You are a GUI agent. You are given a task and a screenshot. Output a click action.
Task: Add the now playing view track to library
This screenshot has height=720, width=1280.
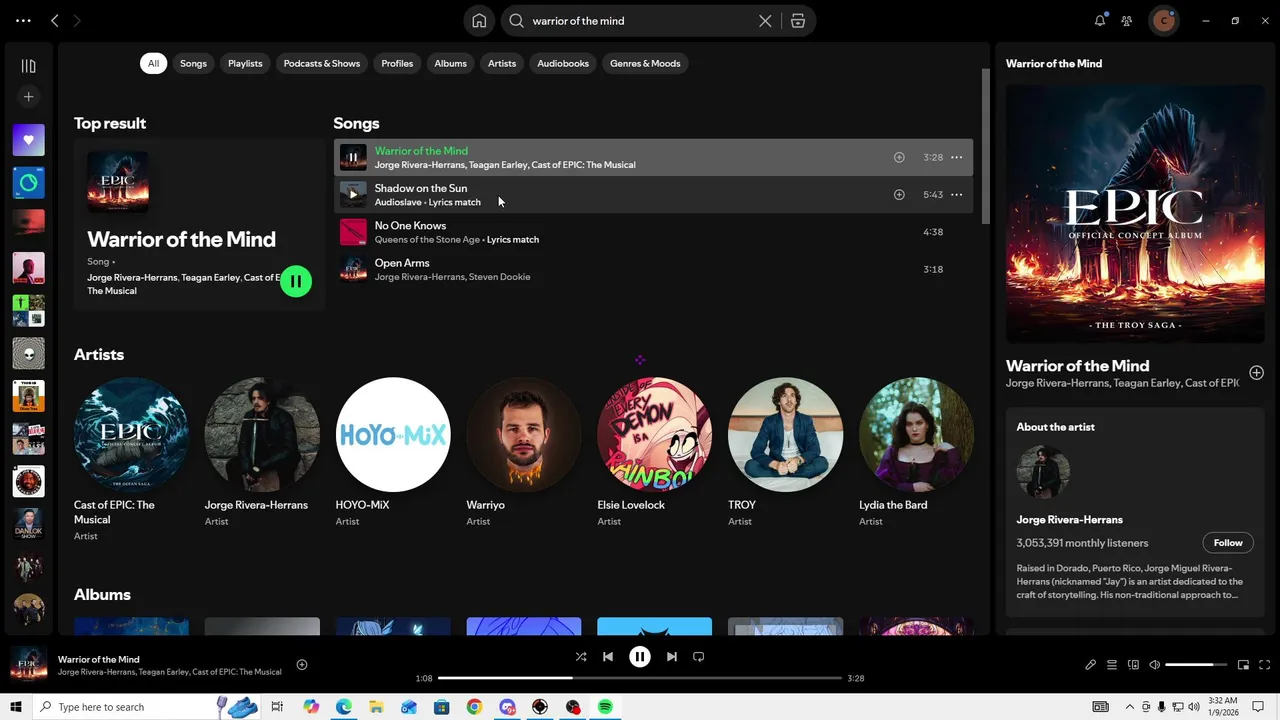tap(1256, 373)
